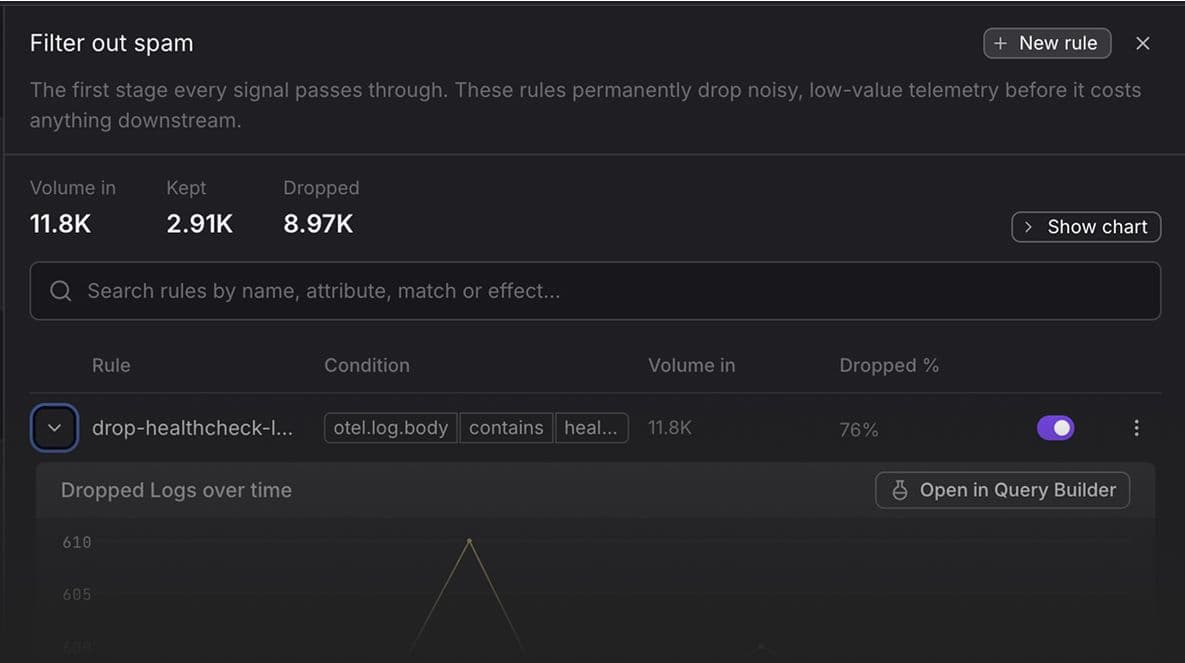Focus the Search rules input field
Screen dimensions: 1185x663
point(595,291)
